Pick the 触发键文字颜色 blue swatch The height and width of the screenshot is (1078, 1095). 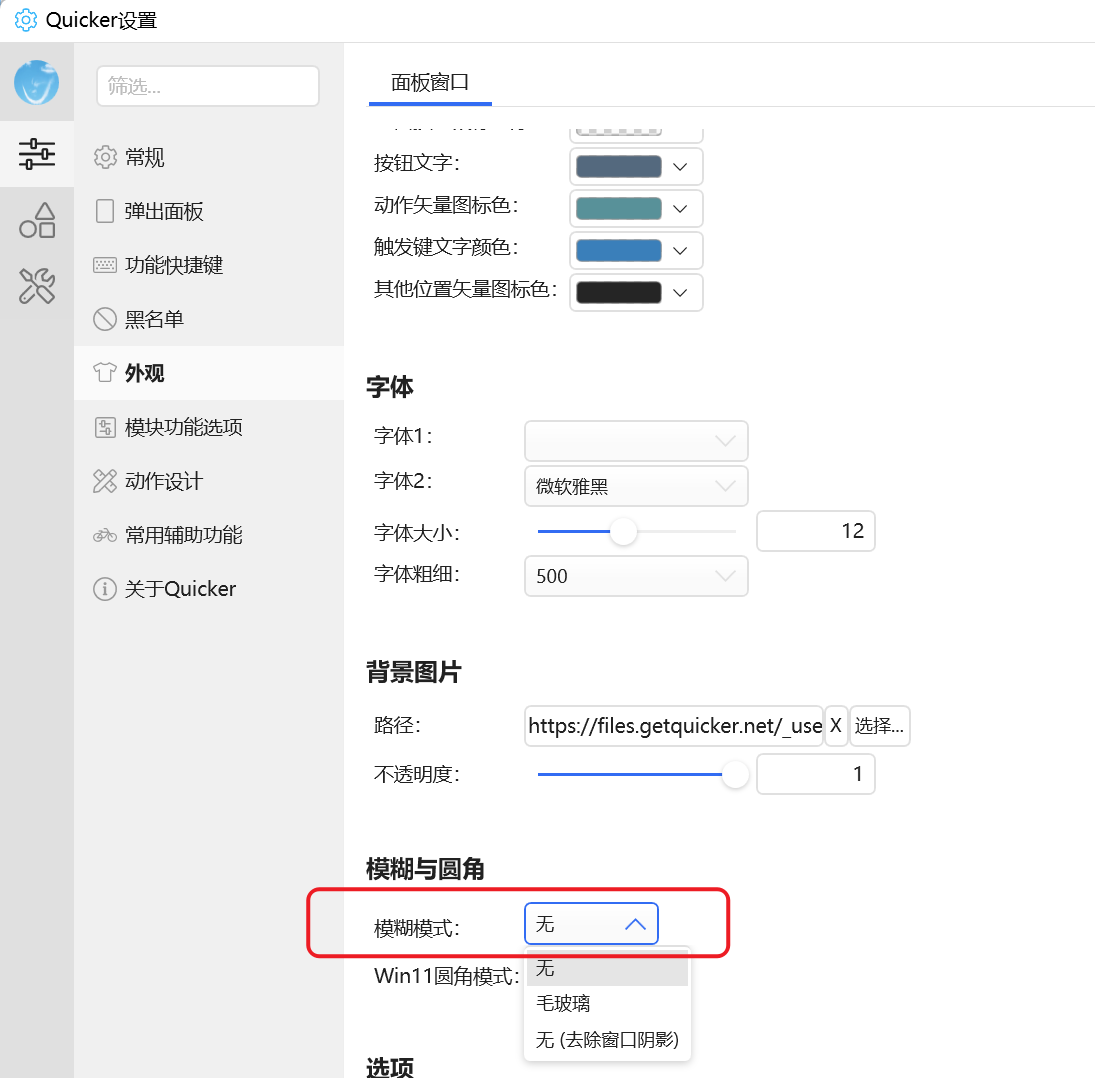(x=619, y=250)
